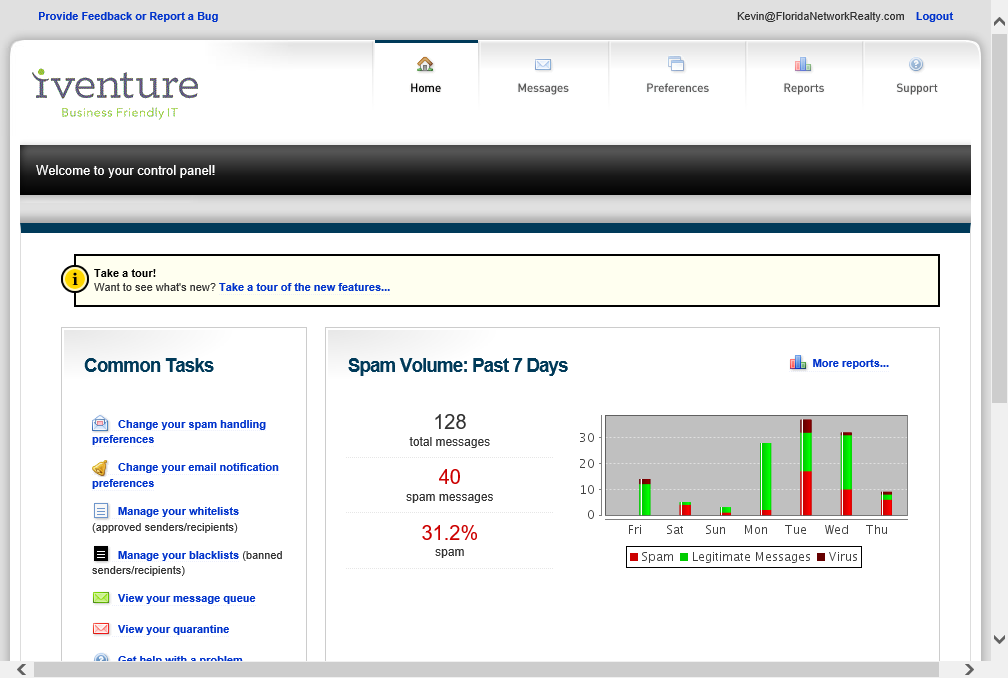Click the chart icon beside More reports
This screenshot has width=1008, height=678.
point(798,363)
